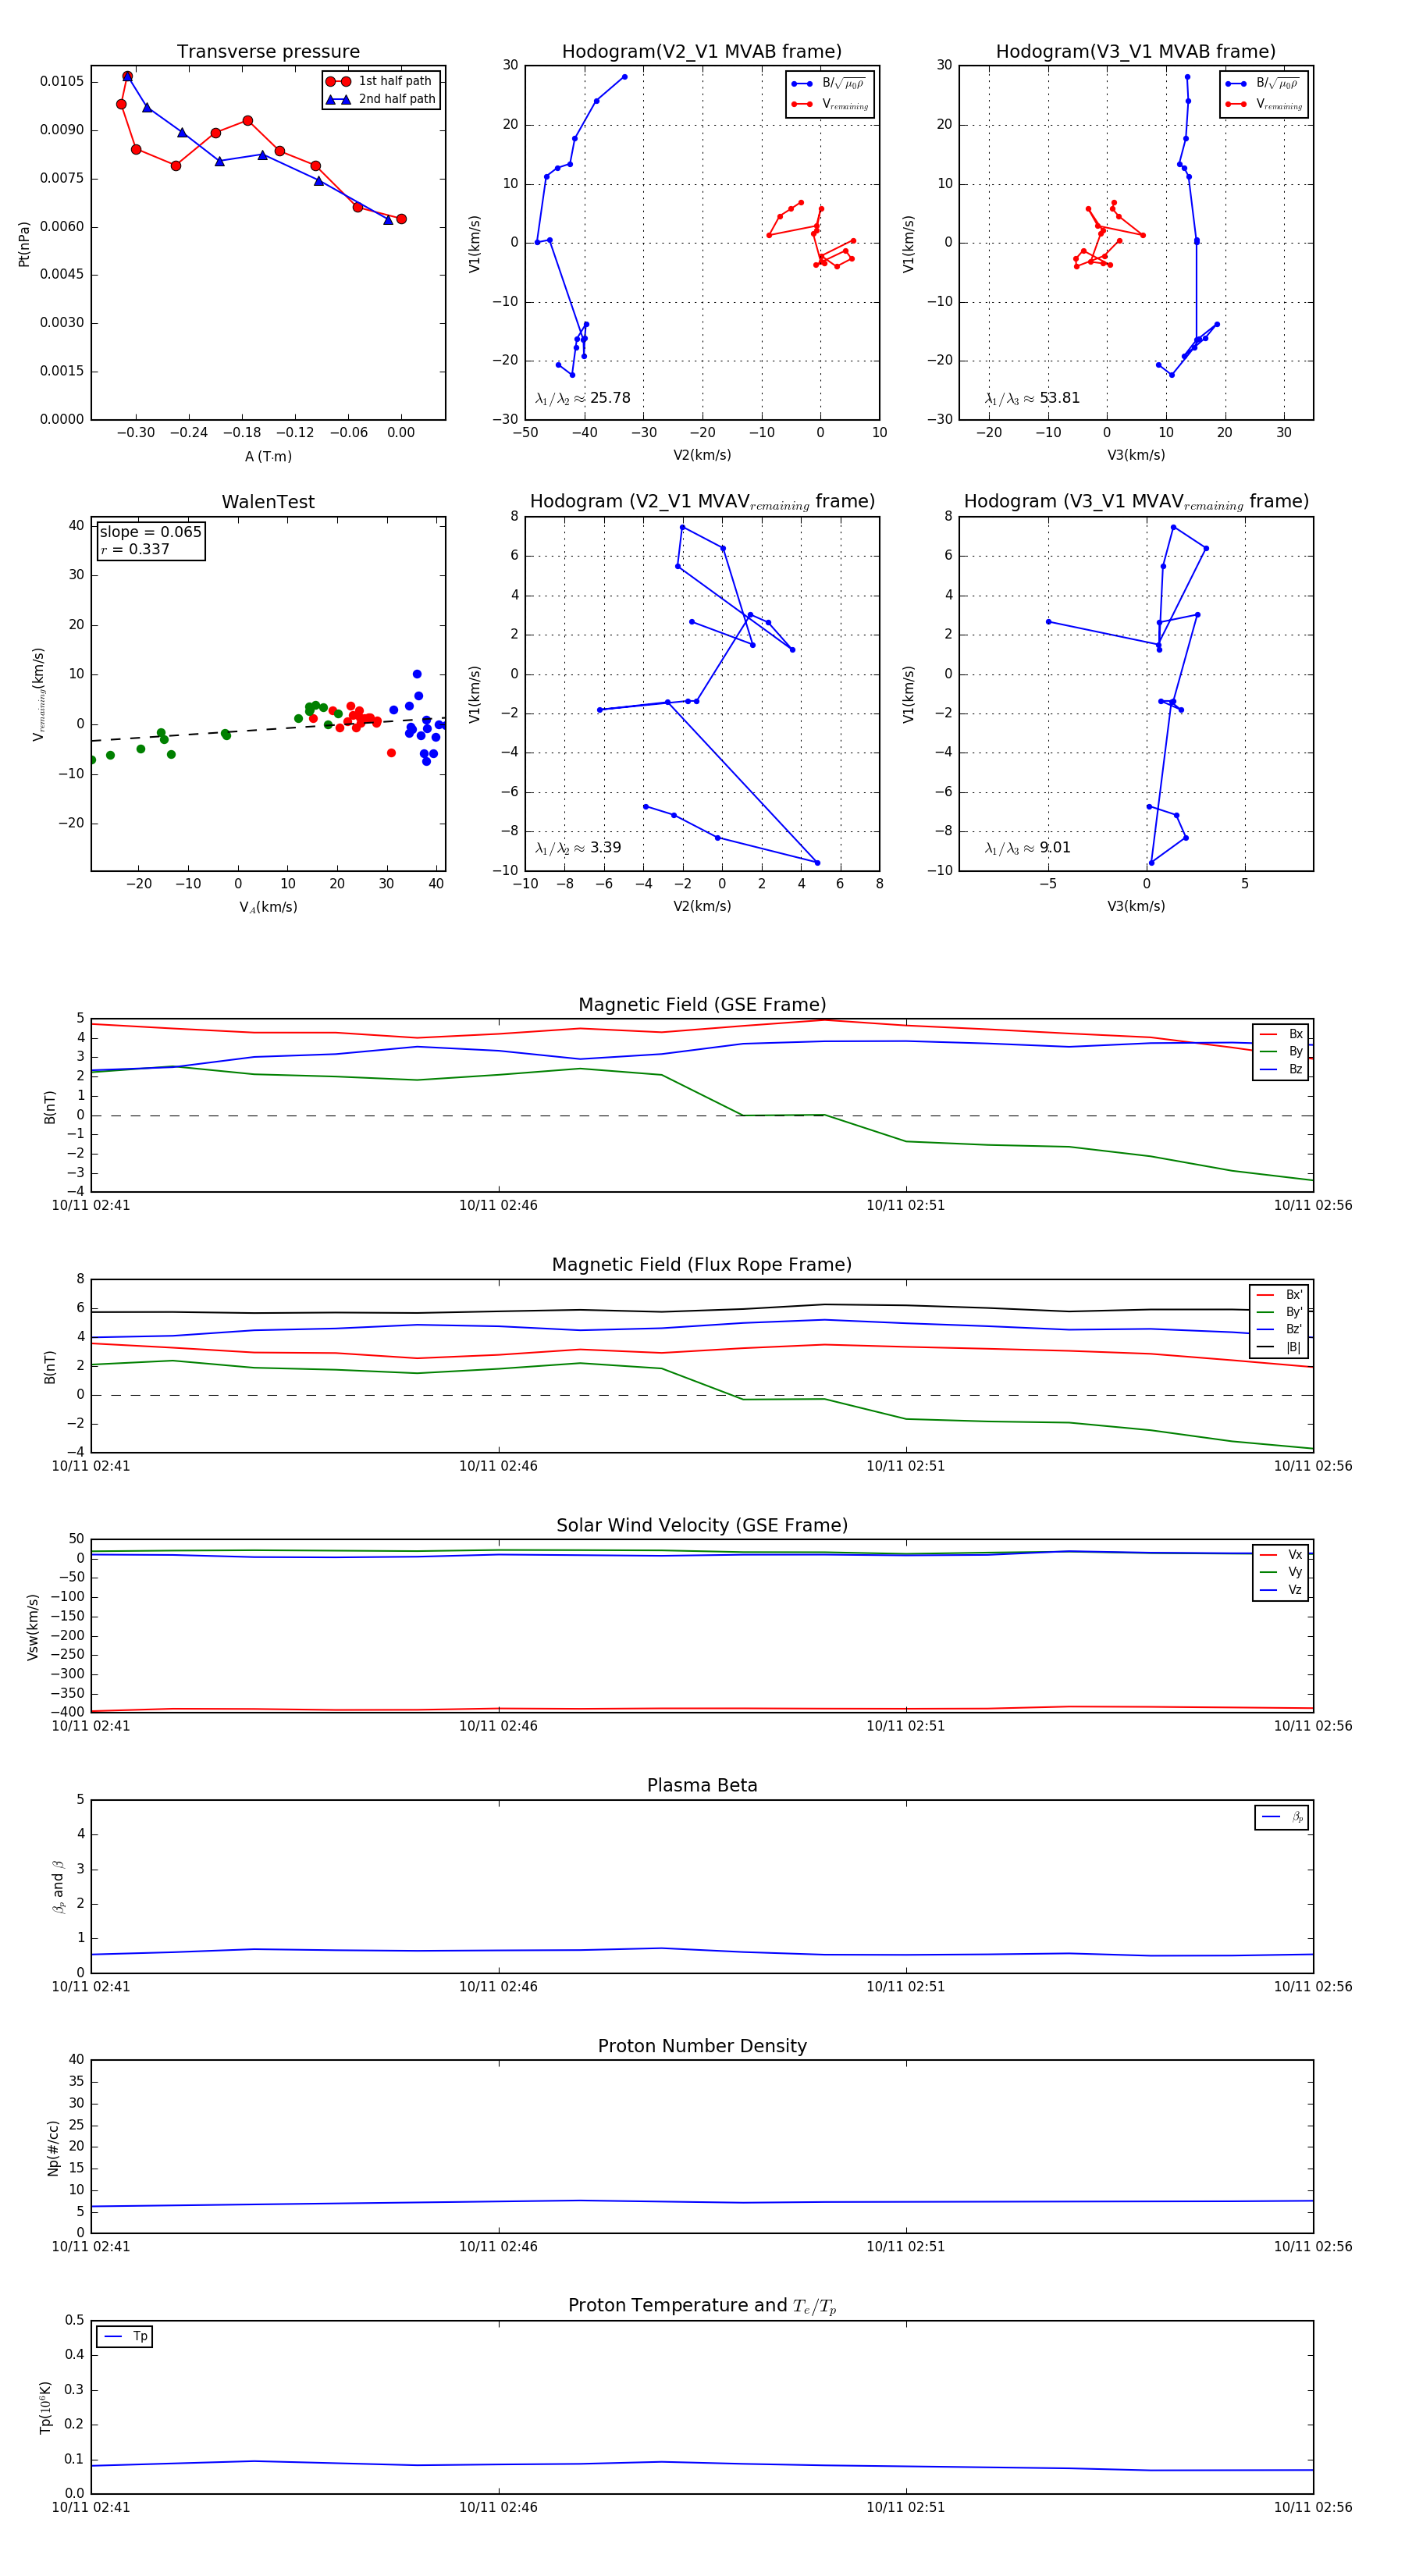
Task: Click the V remaining legend entry in the V3_V1 MVAB hodogram
Action: tap(1264, 104)
